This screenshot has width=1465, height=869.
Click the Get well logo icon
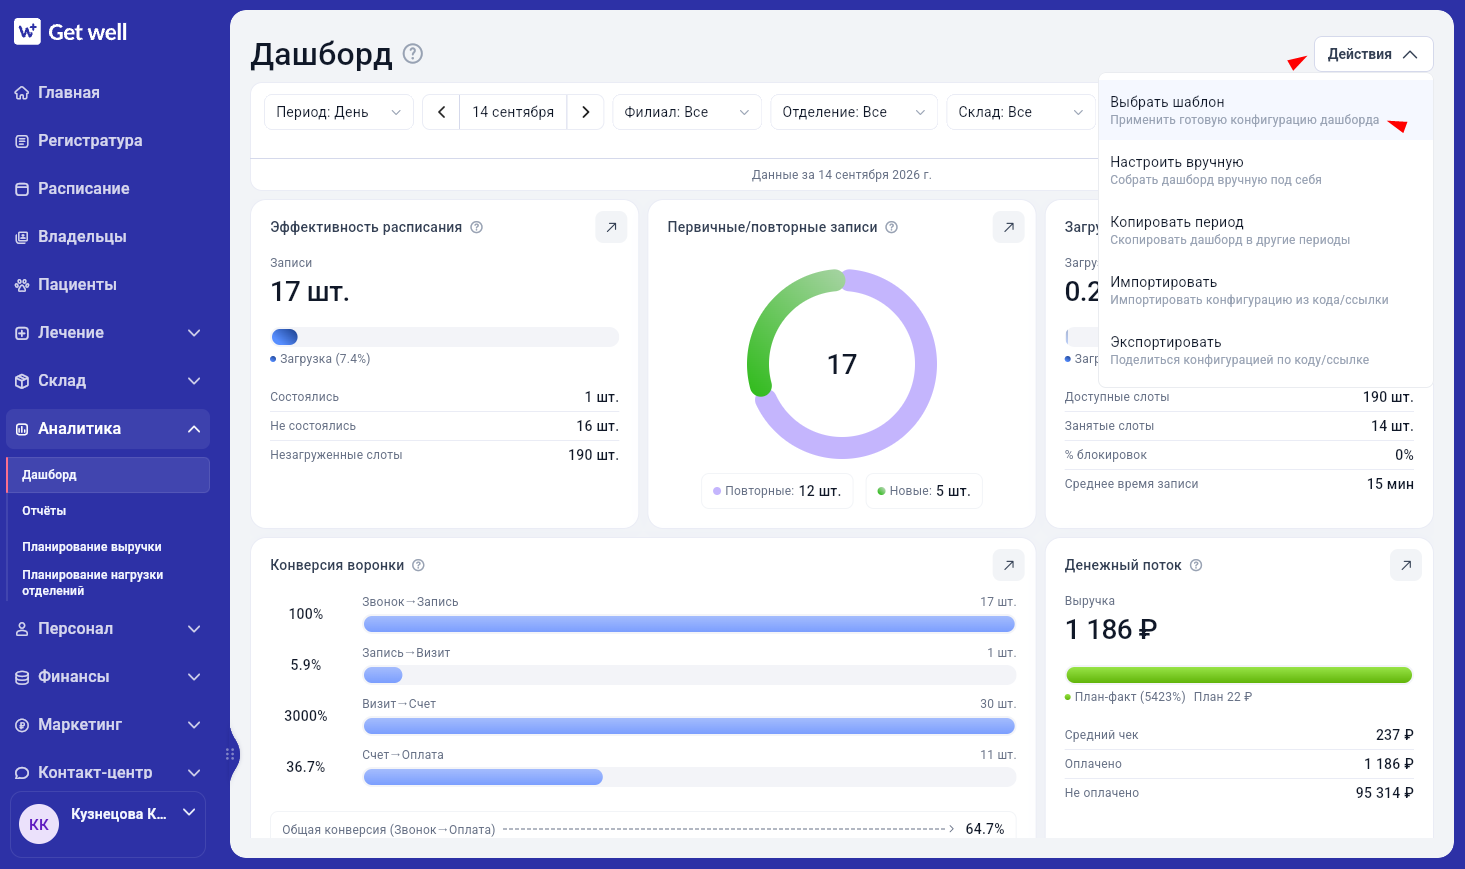click(27, 32)
